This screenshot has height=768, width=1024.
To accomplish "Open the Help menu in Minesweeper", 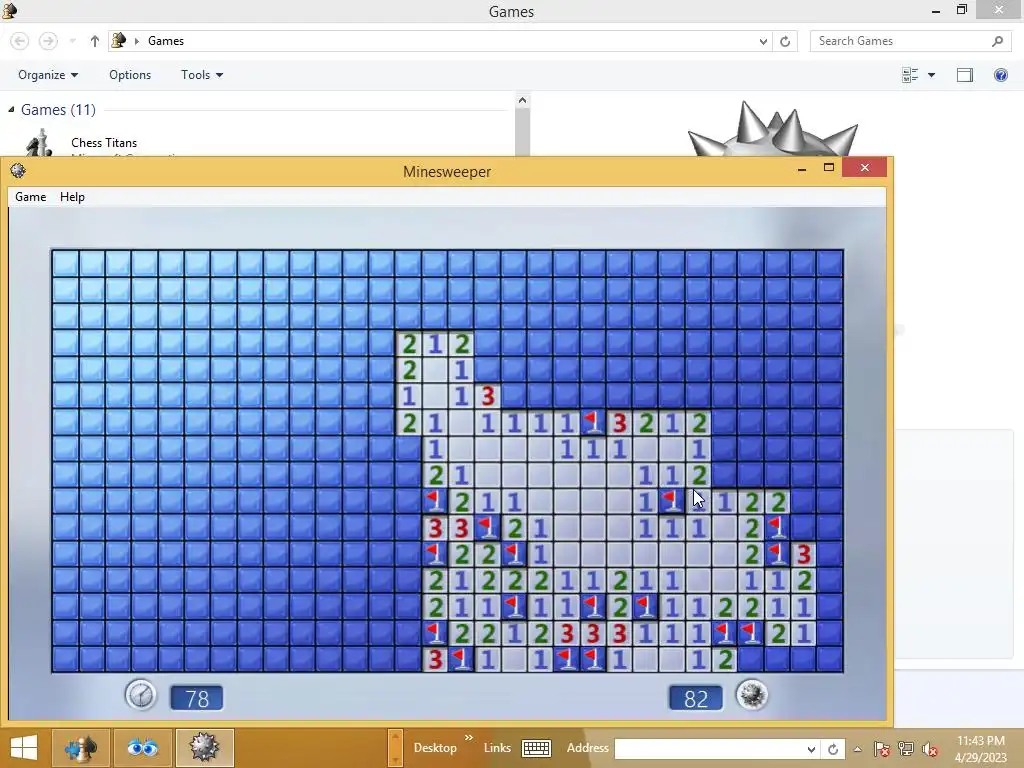I will tap(72, 197).
